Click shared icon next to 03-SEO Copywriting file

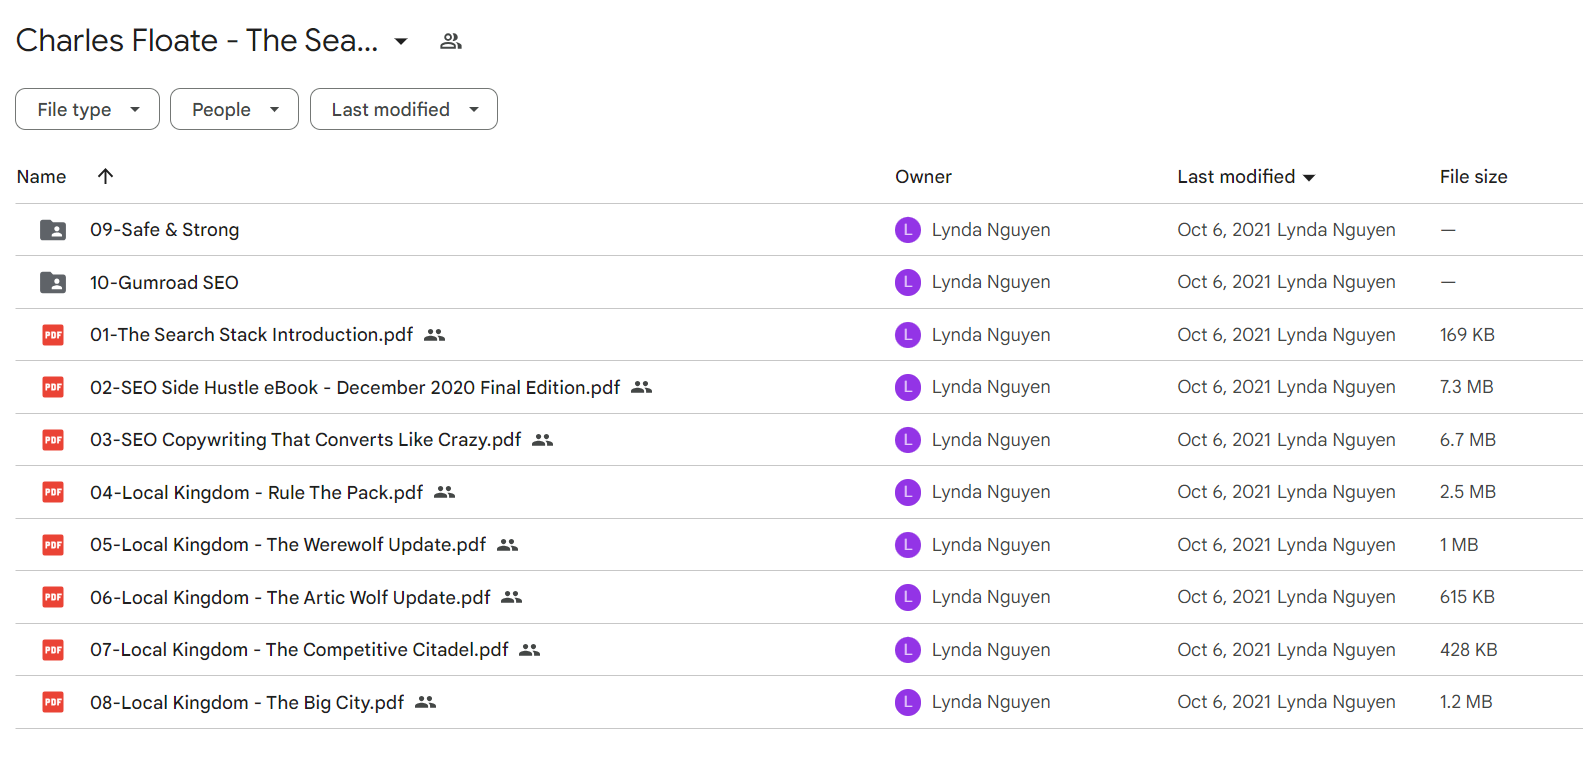[x=542, y=440]
